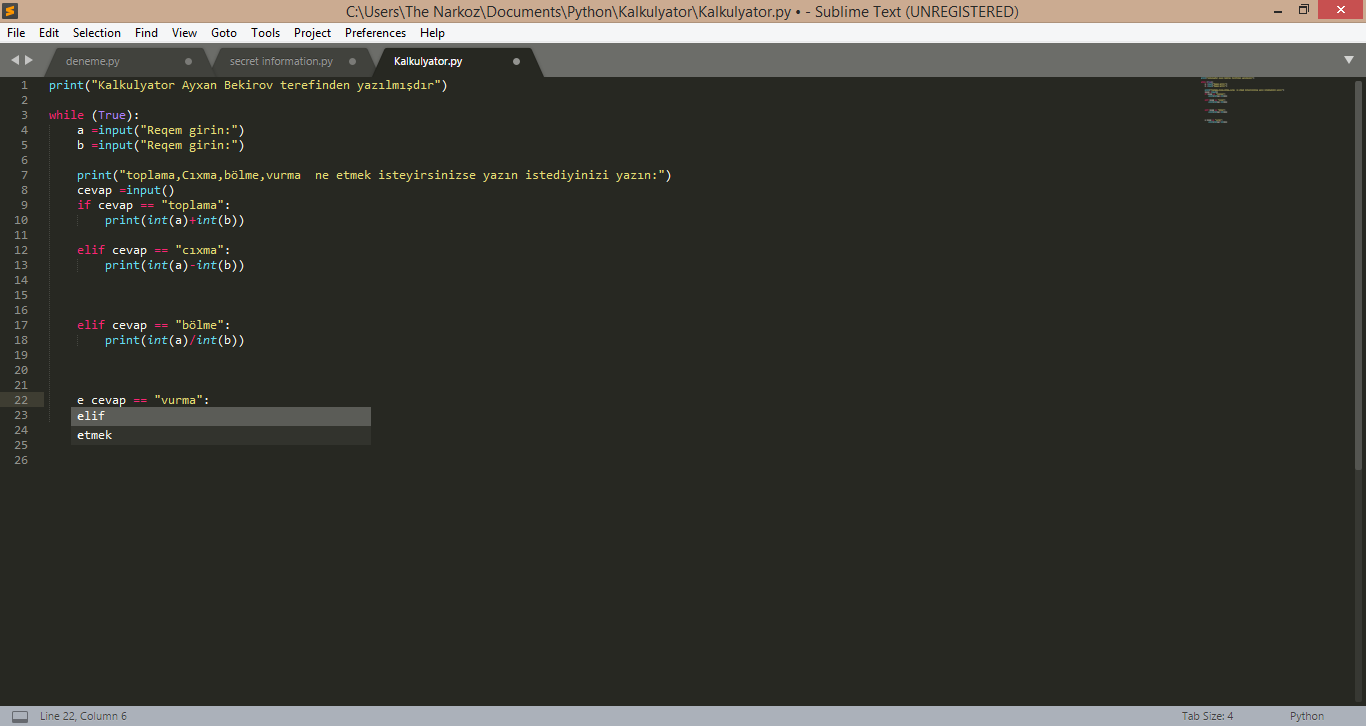Change syntax via Python status label
The image size is (1366, 726).
1306,716
